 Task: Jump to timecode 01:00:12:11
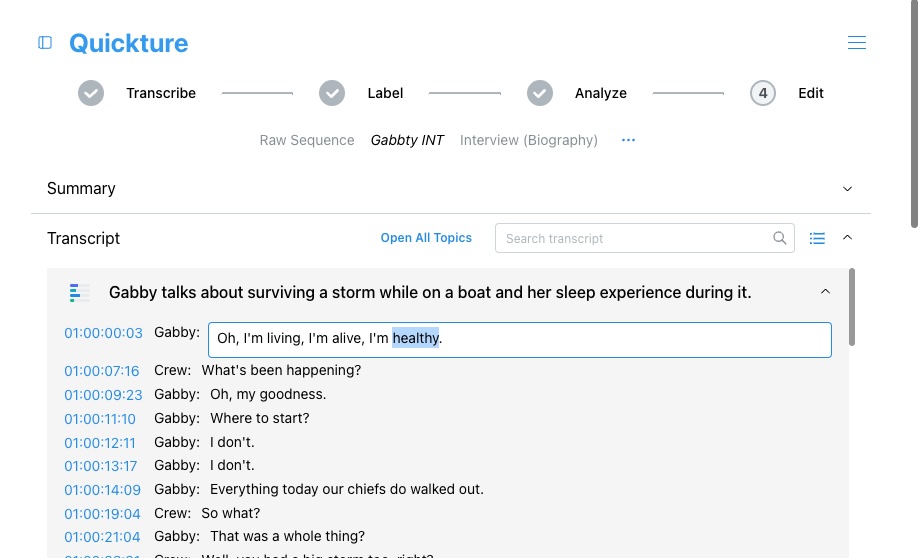pos(100,443)
